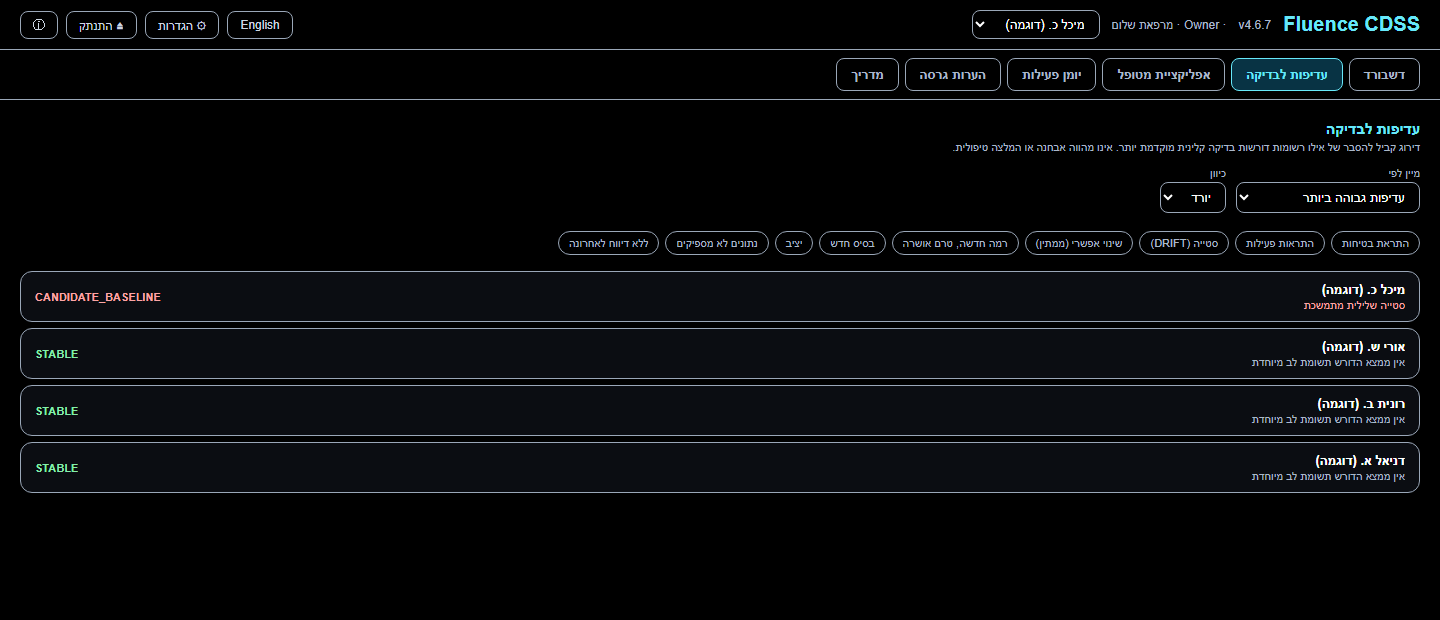
Task: Enable the ללא דיווח לאחרונה filter chip
Action: click(609, 243)
